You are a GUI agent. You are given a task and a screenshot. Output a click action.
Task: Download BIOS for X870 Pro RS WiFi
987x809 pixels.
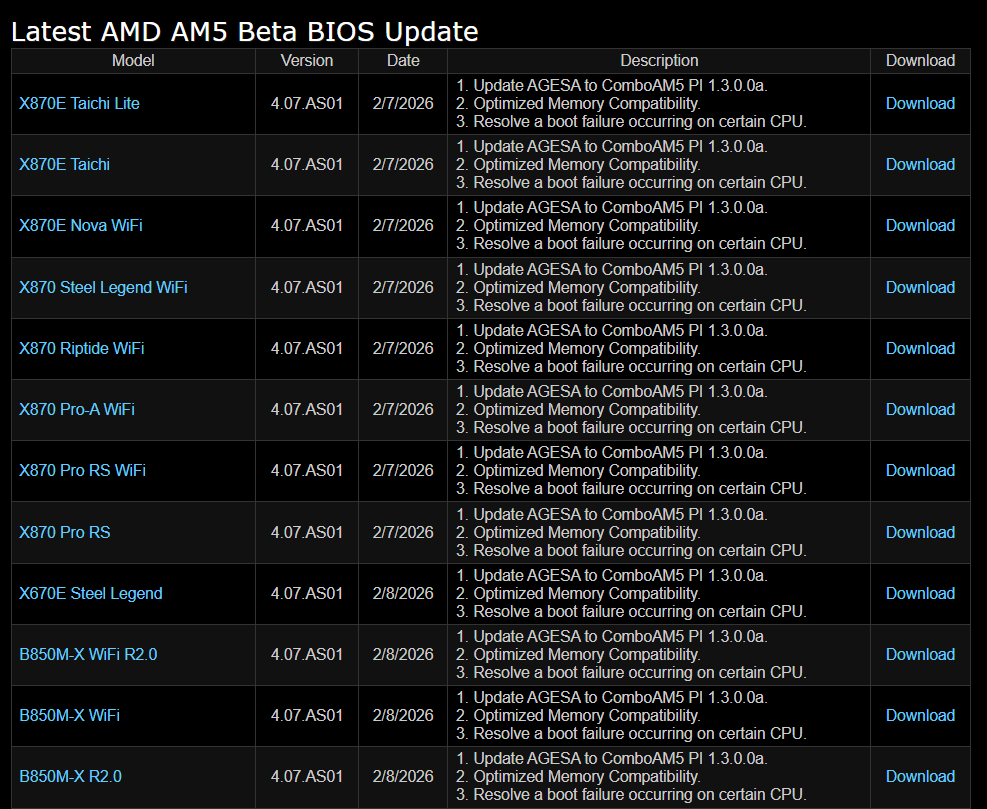pos(920,470)
